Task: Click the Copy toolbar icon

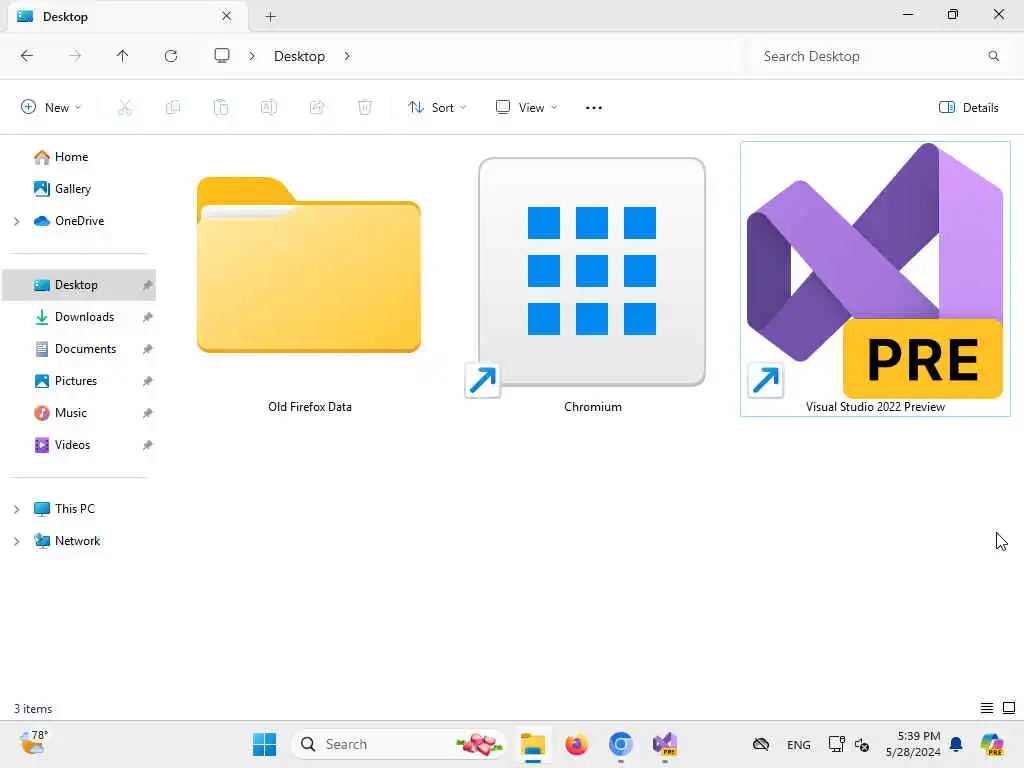Action: (x=173, y=108)
